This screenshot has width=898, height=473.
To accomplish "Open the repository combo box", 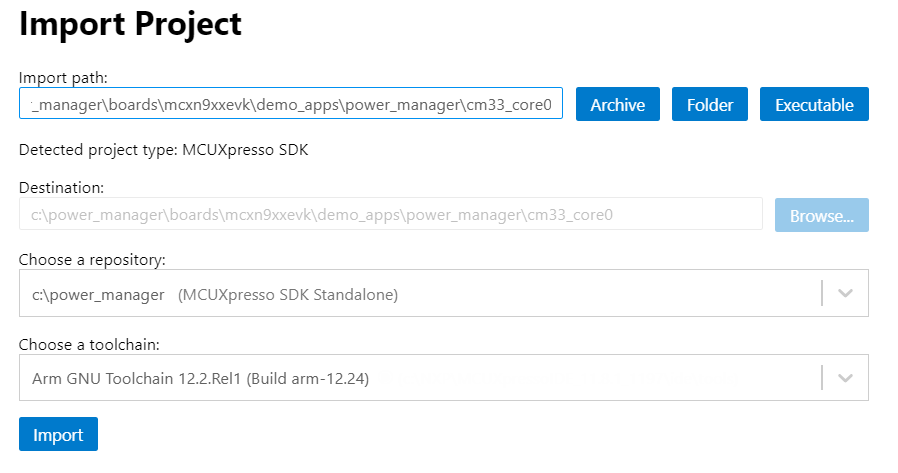I will click(420, 294).
